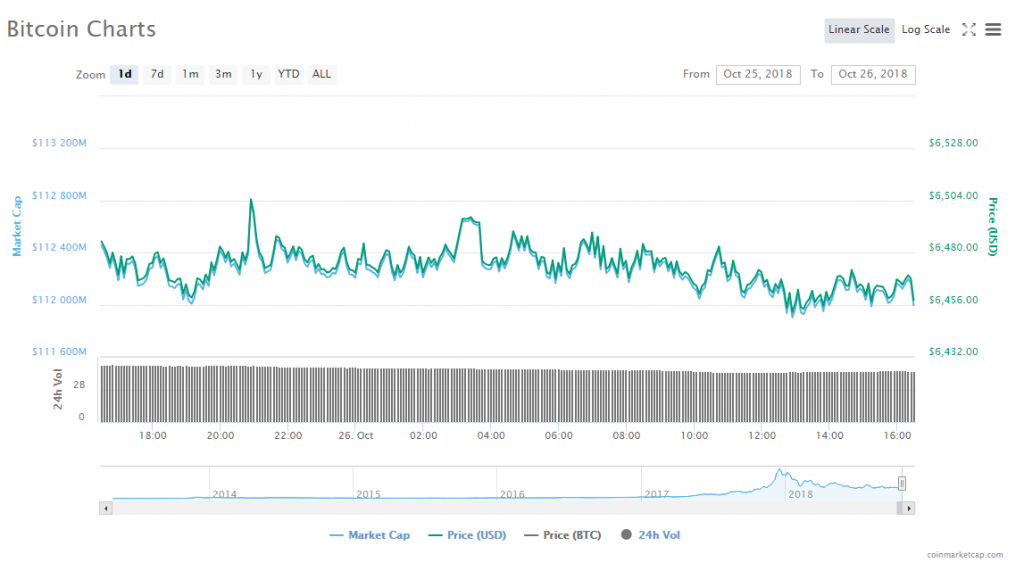1024x579 pixels.
Task: Open the chart hamburger menu
Action: [993, 30]
